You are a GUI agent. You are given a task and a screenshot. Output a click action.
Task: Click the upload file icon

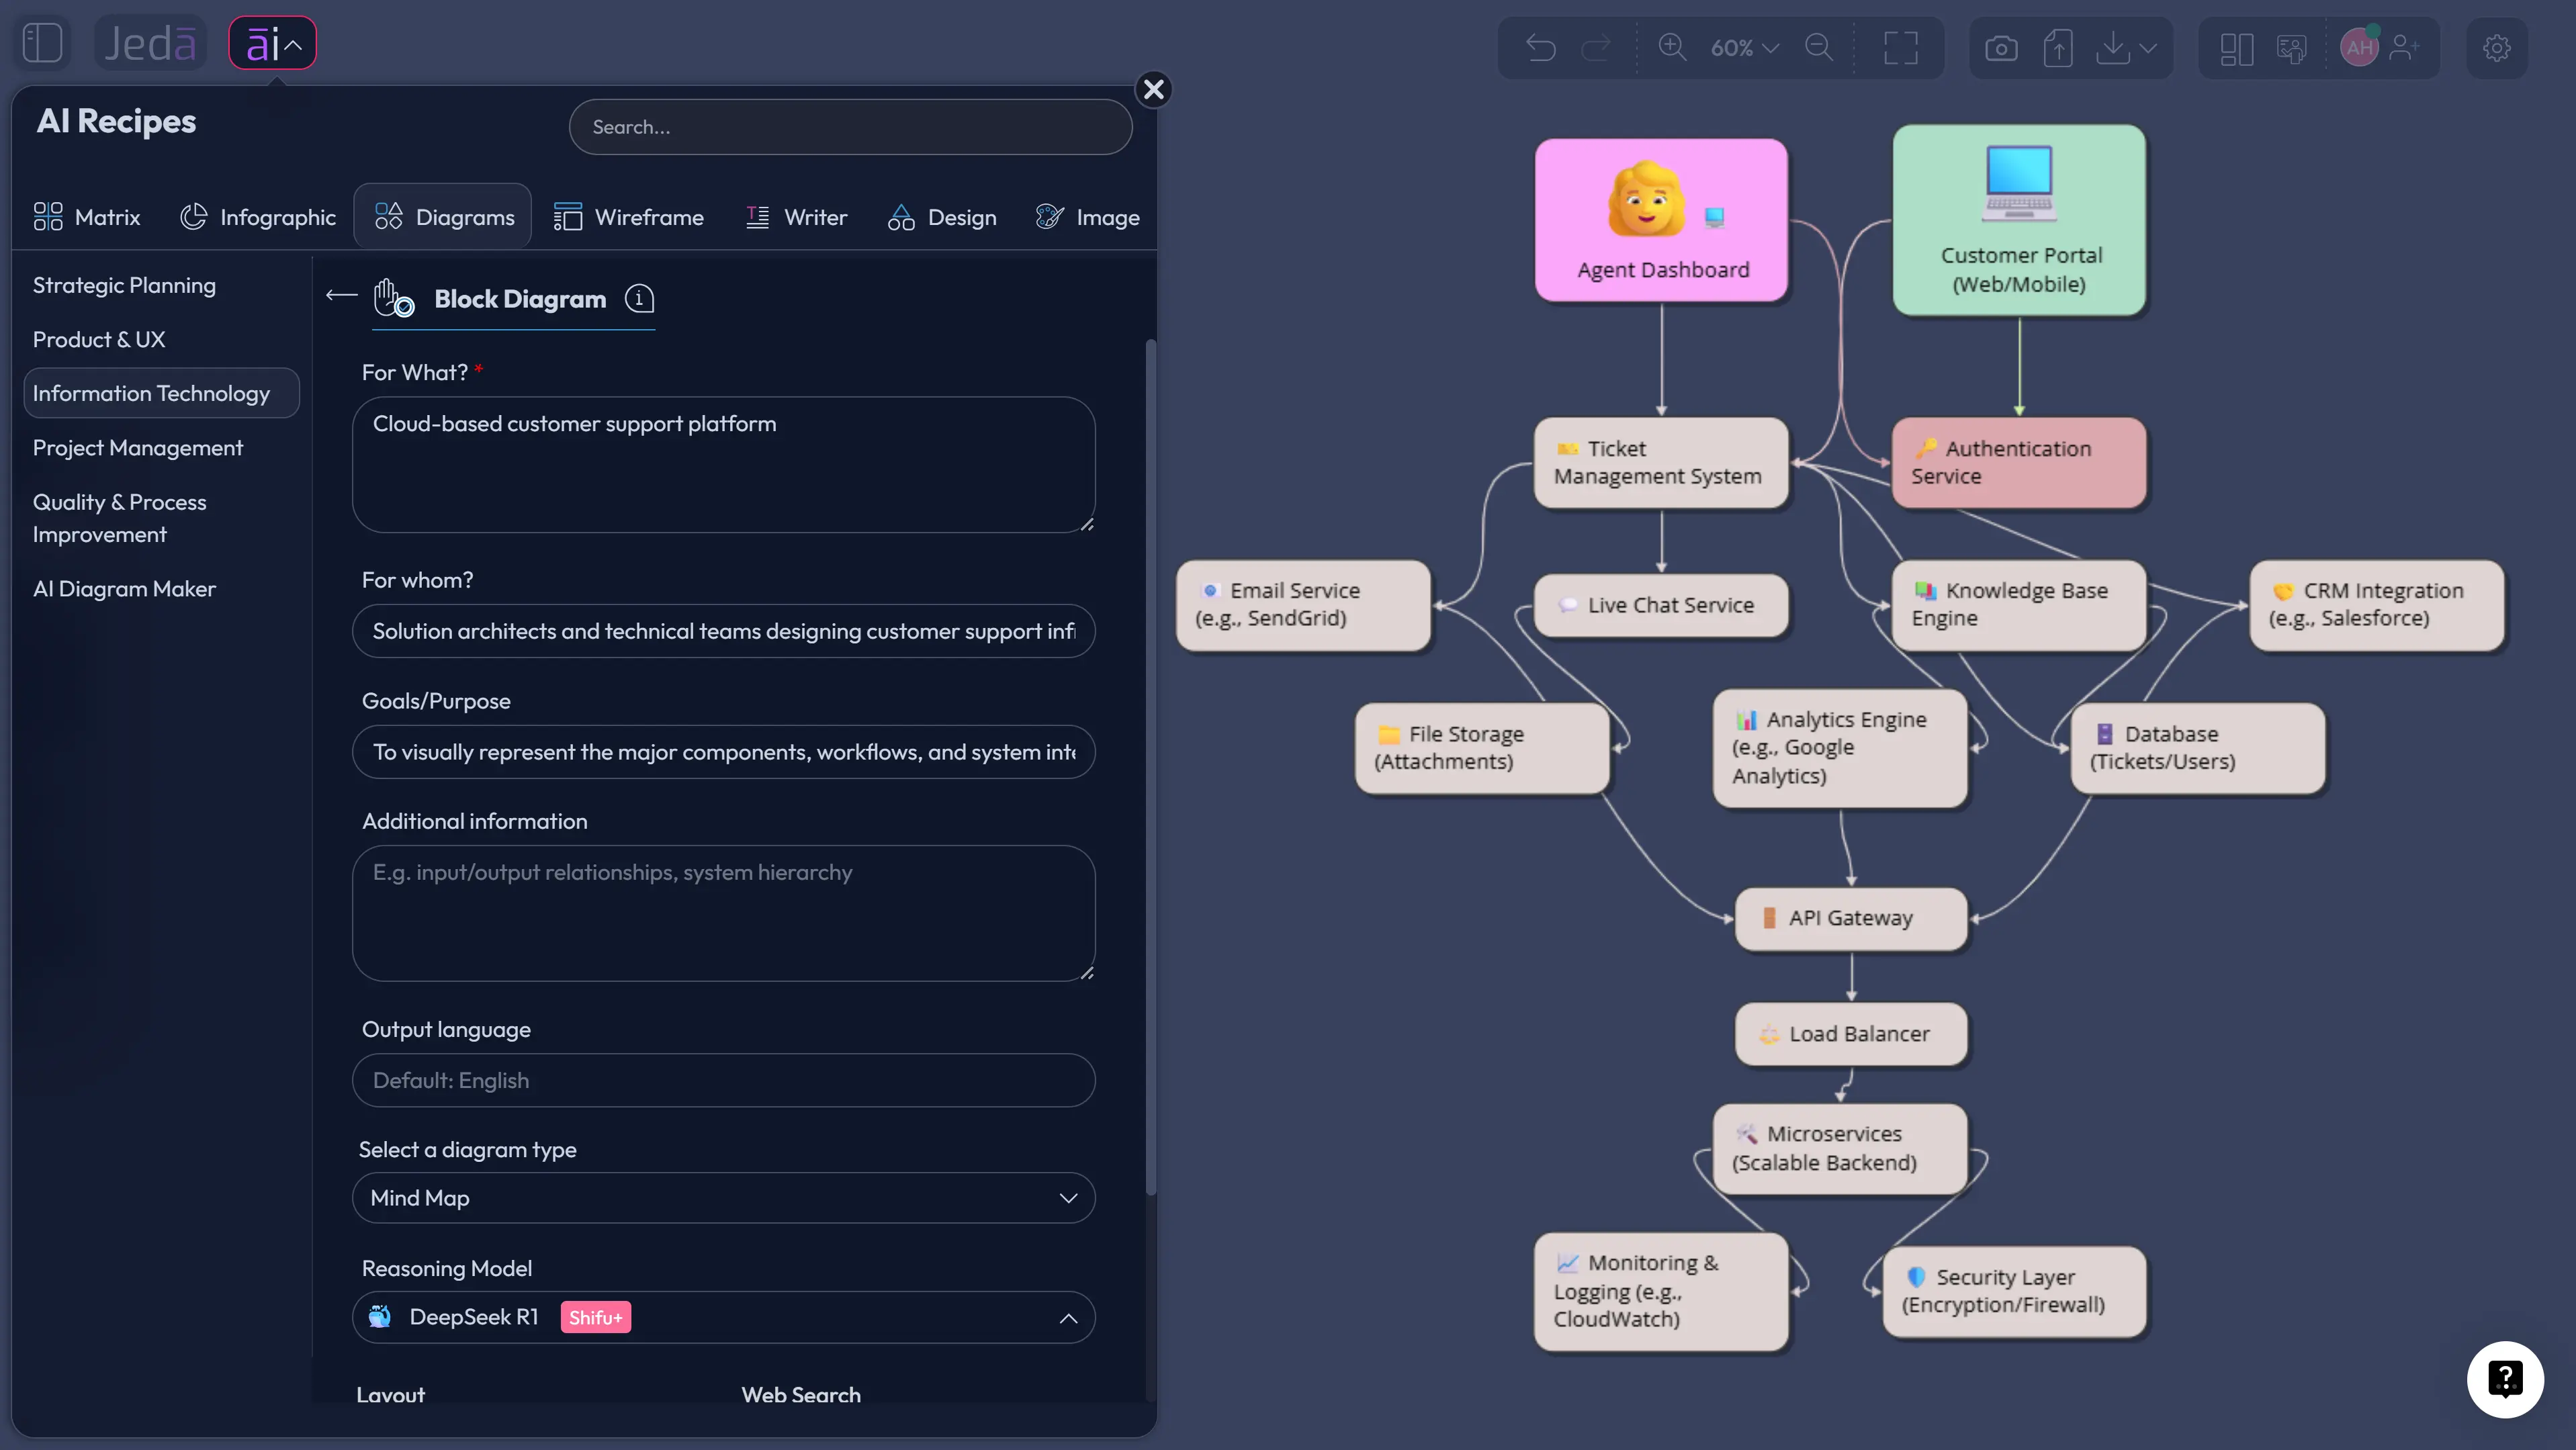click(2057, 47)
